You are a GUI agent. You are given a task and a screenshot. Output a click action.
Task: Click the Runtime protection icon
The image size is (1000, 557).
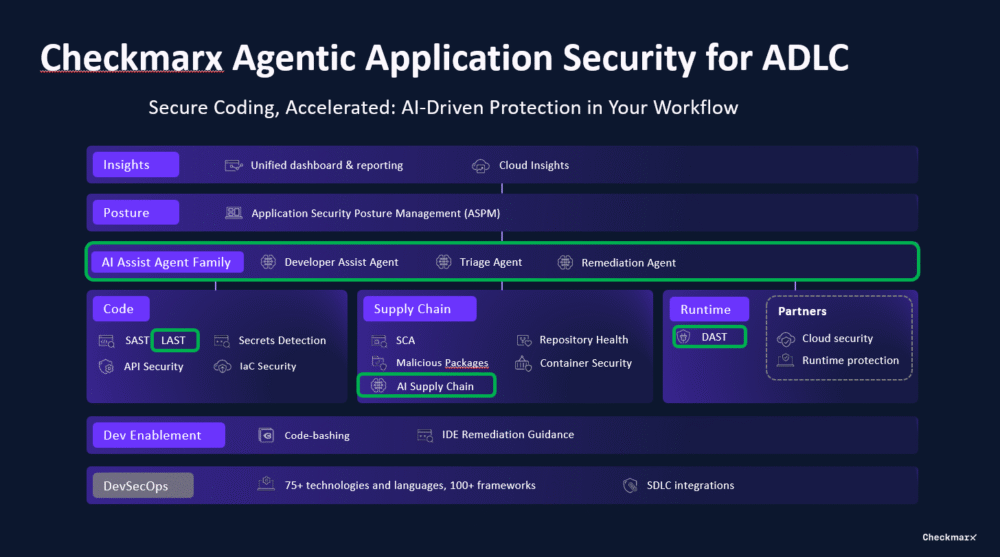pyautogui.click(x=785, y=360)
